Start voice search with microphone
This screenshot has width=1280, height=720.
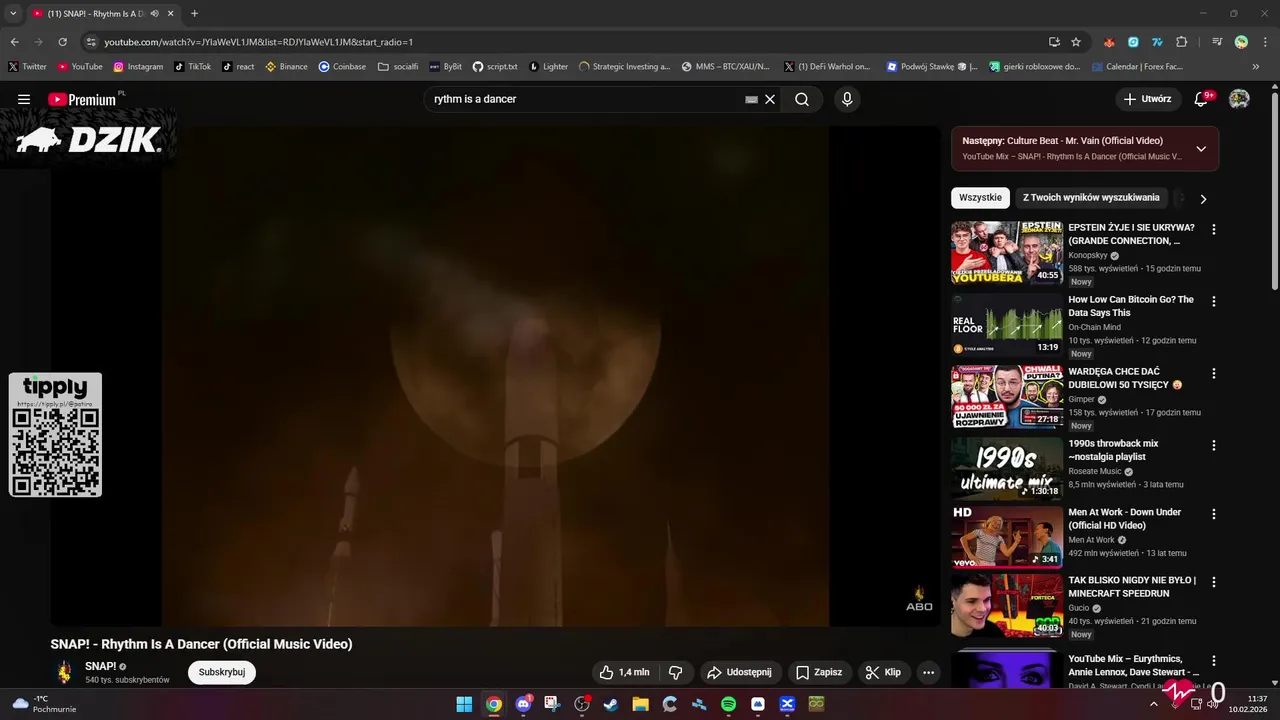(x=847, y=99)
